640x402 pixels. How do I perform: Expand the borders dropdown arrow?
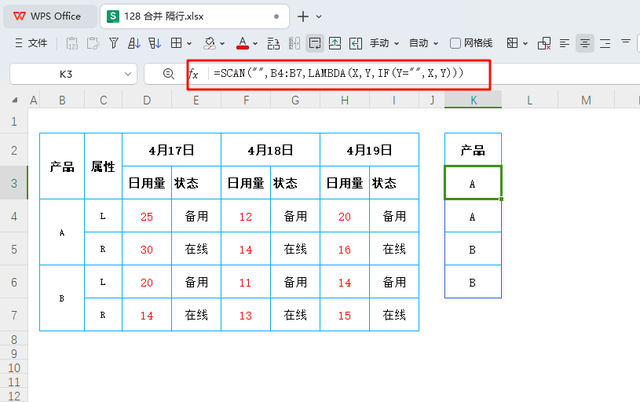pyautogui.click(x=189, y=43)
